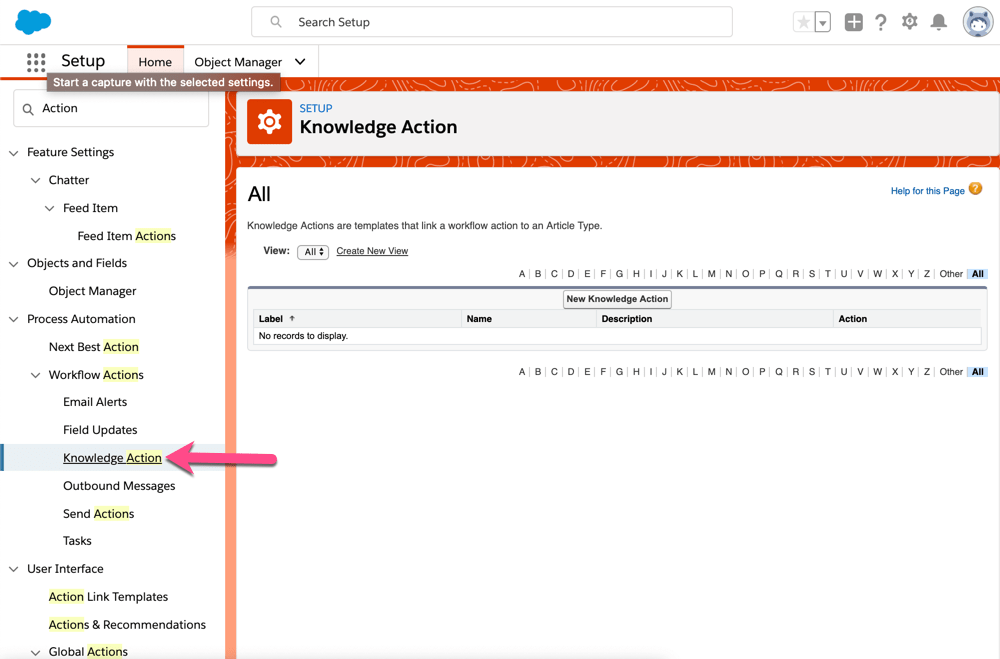Click the Knowledge Action setup gear icon
This screenshot has height=659, width=1000.
(x=269, y=121)
